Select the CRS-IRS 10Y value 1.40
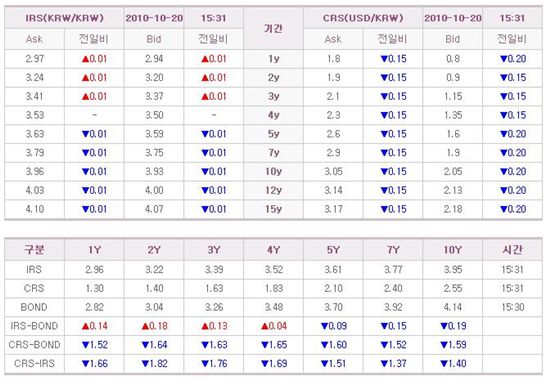This screenshot has width=550, height=380. [453, 364]
